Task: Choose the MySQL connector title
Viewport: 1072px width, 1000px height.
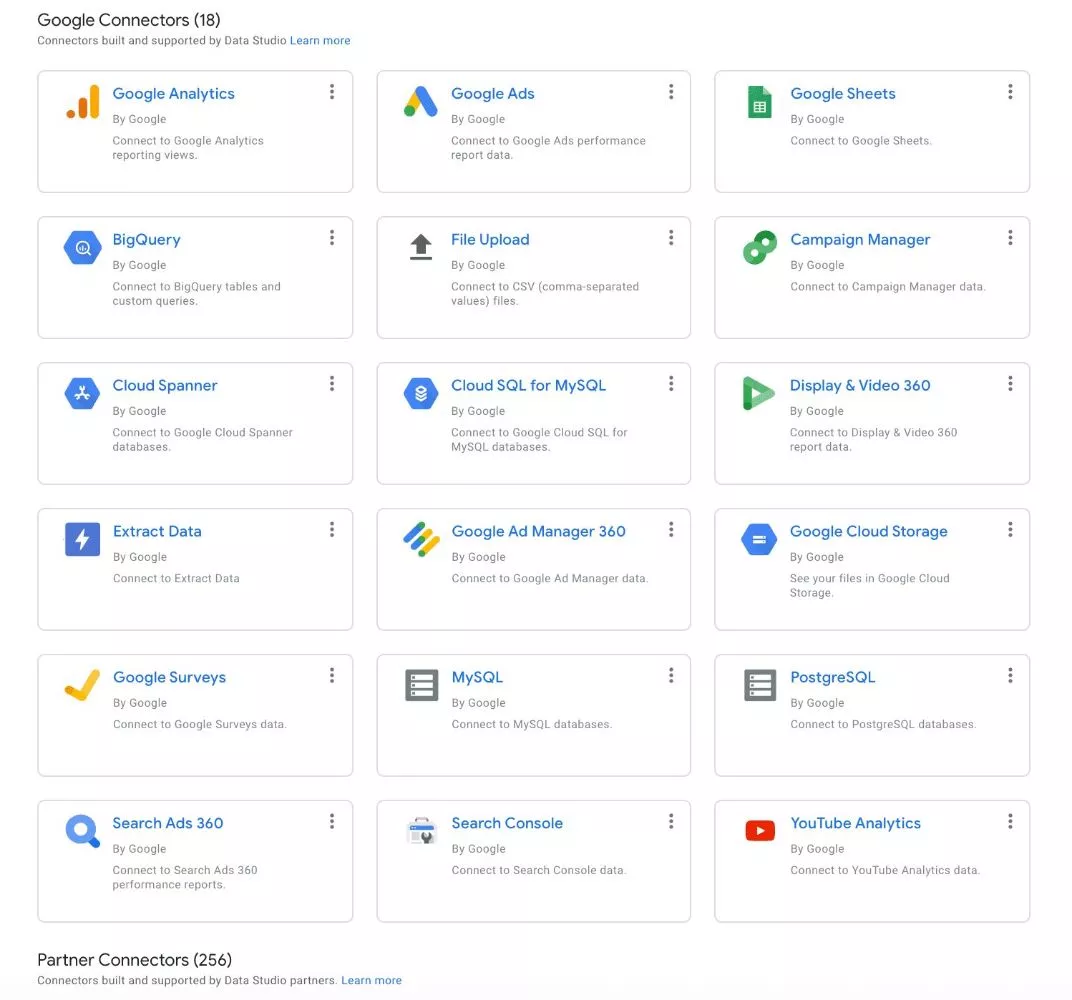Action: tap(477, 677)
